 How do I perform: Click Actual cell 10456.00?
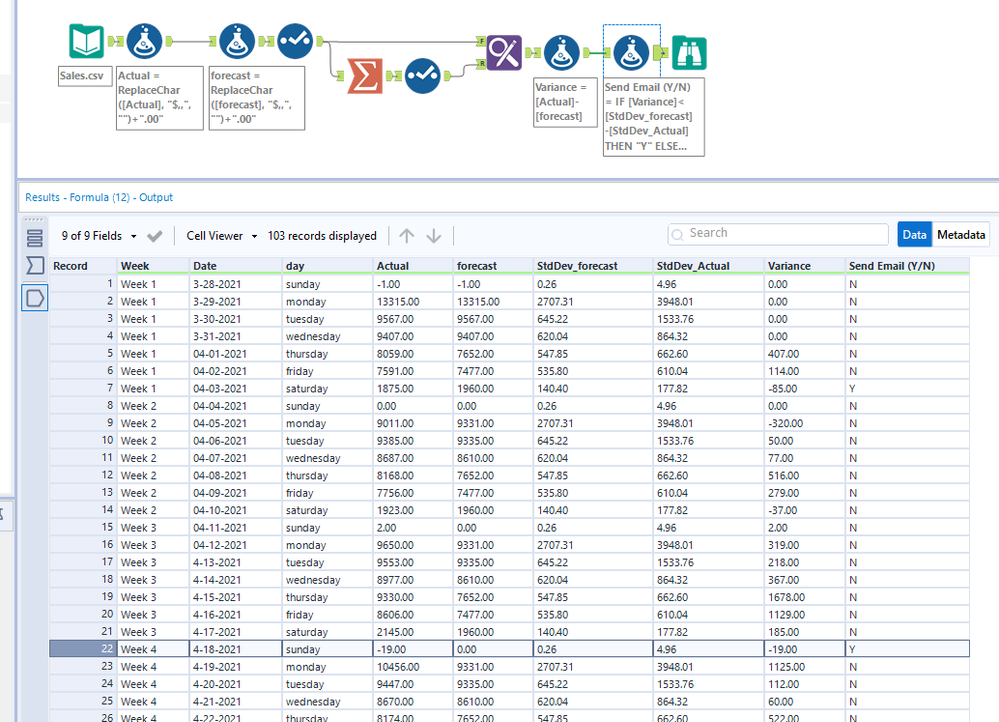point(413,667)
